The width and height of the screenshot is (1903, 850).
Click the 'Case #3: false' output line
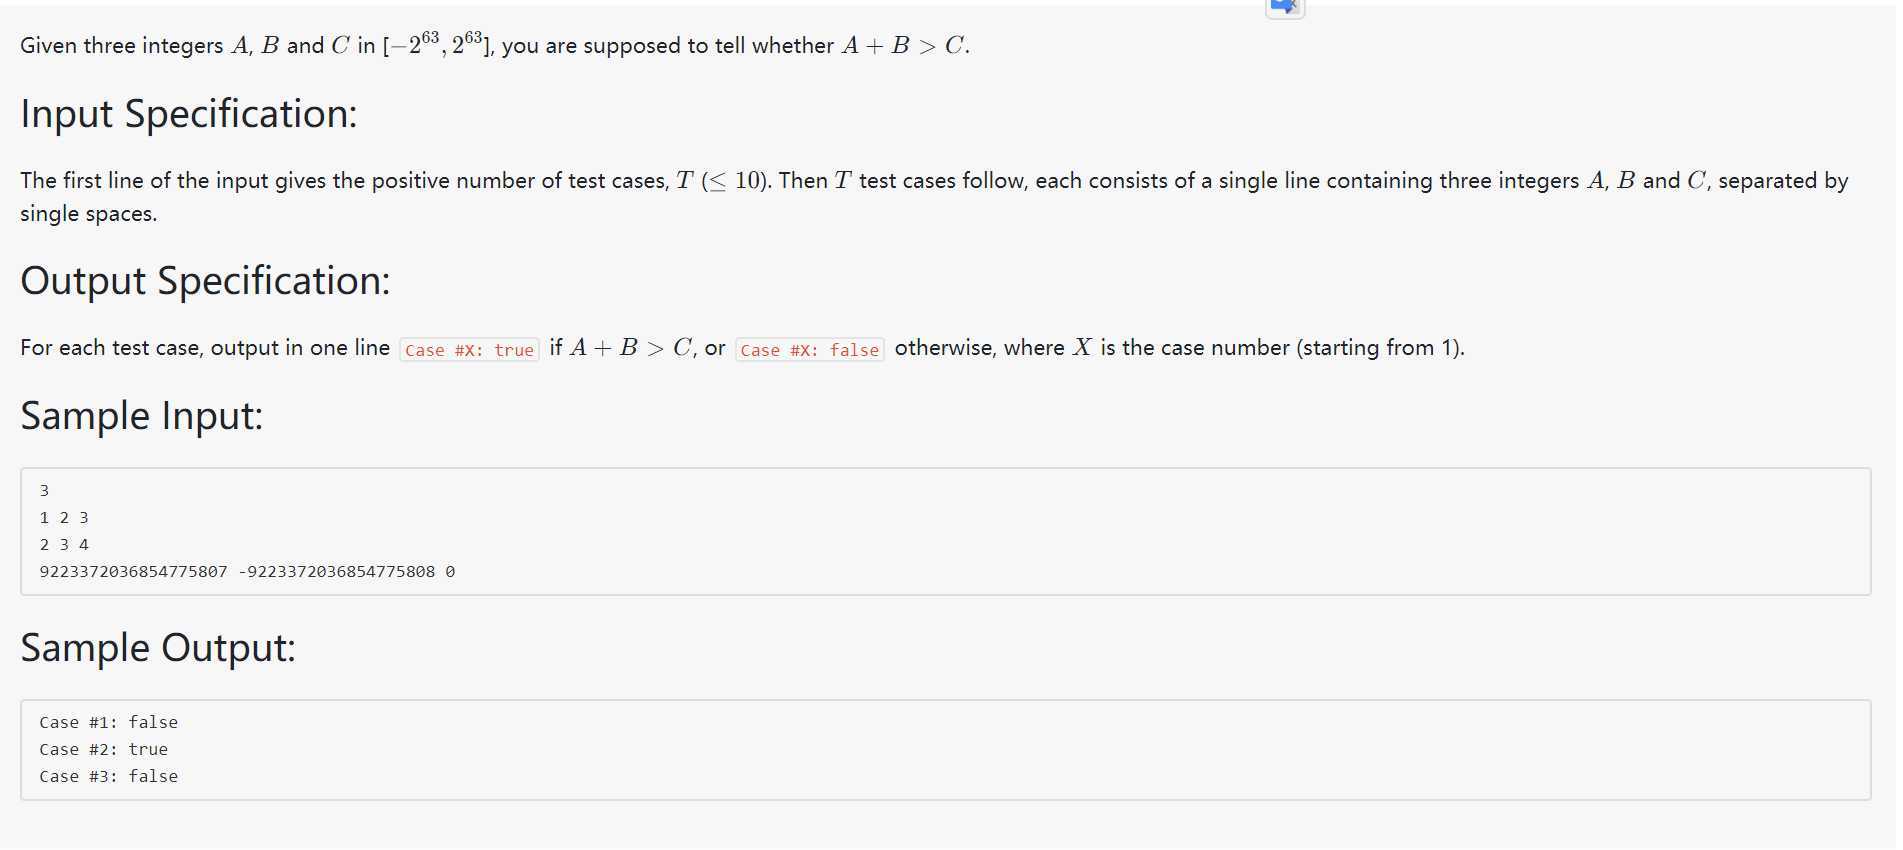point(109,776)
